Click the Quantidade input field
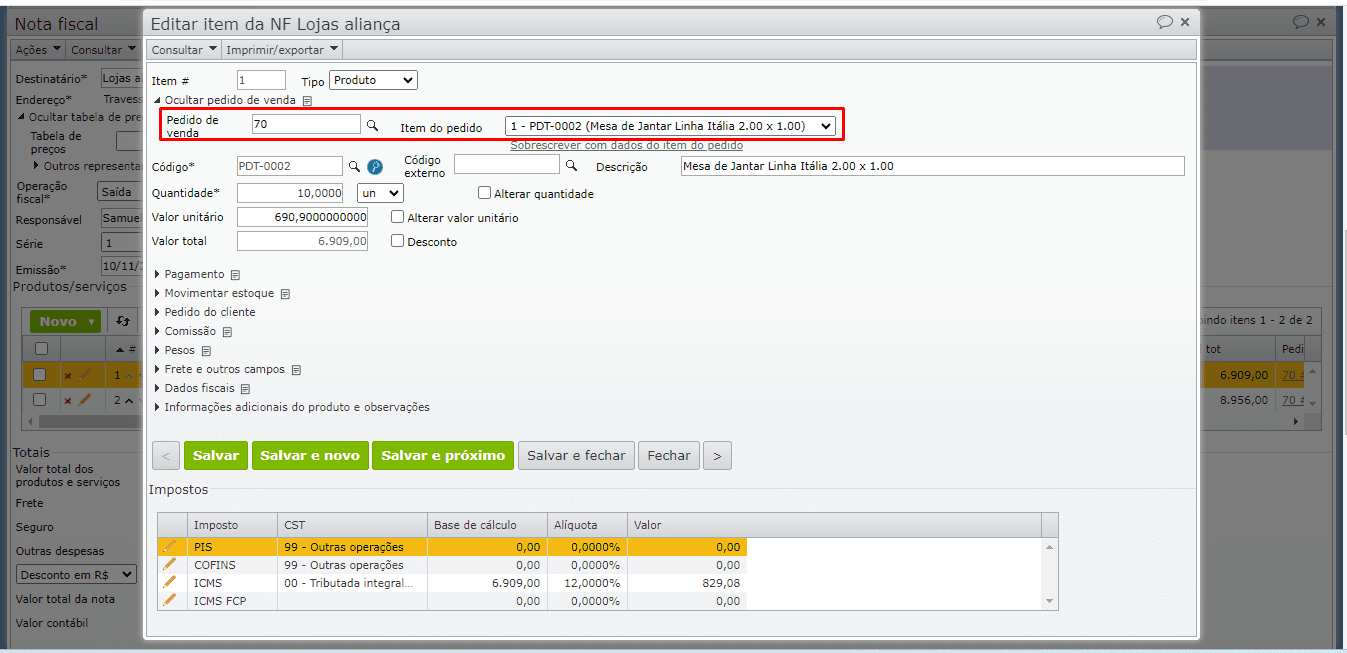 (x=290, y=193)
